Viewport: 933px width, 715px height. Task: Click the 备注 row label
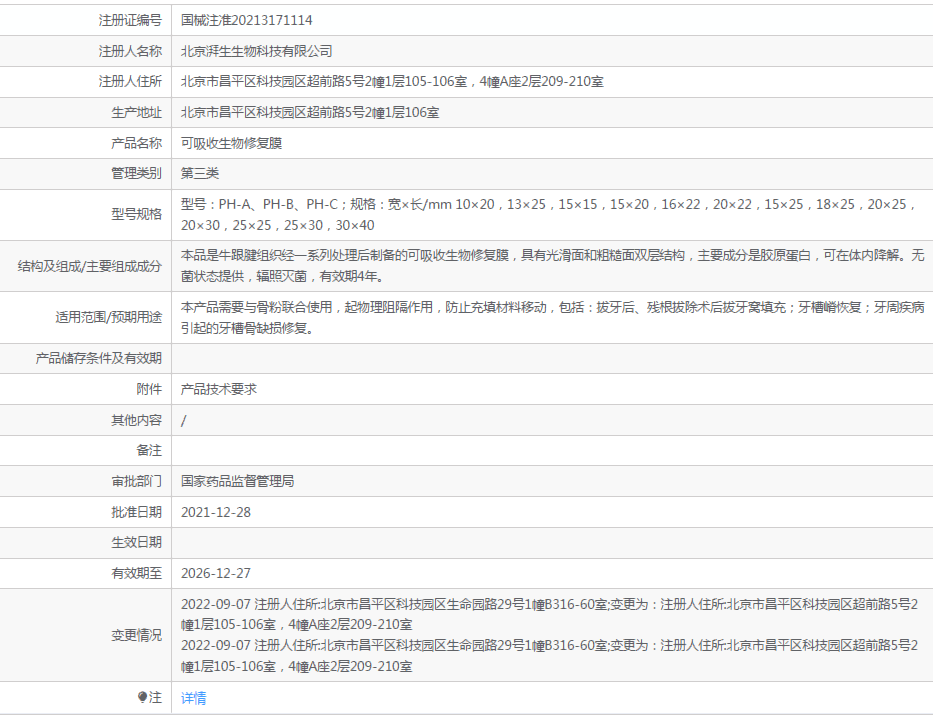coord(149,450)
